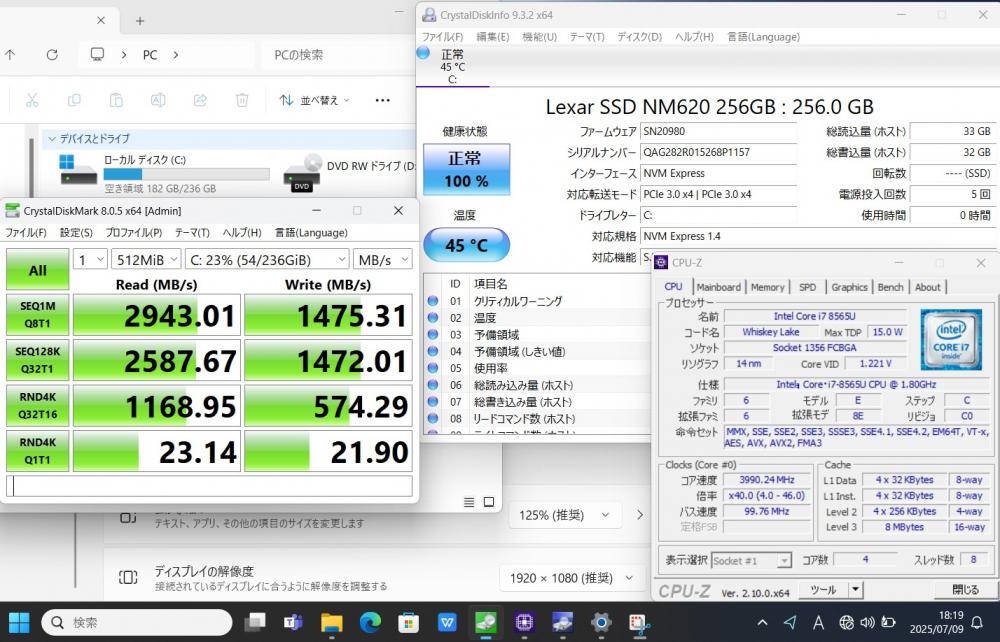
Task: Click the 正常 100 % health status button
Action: click(467, 169)
